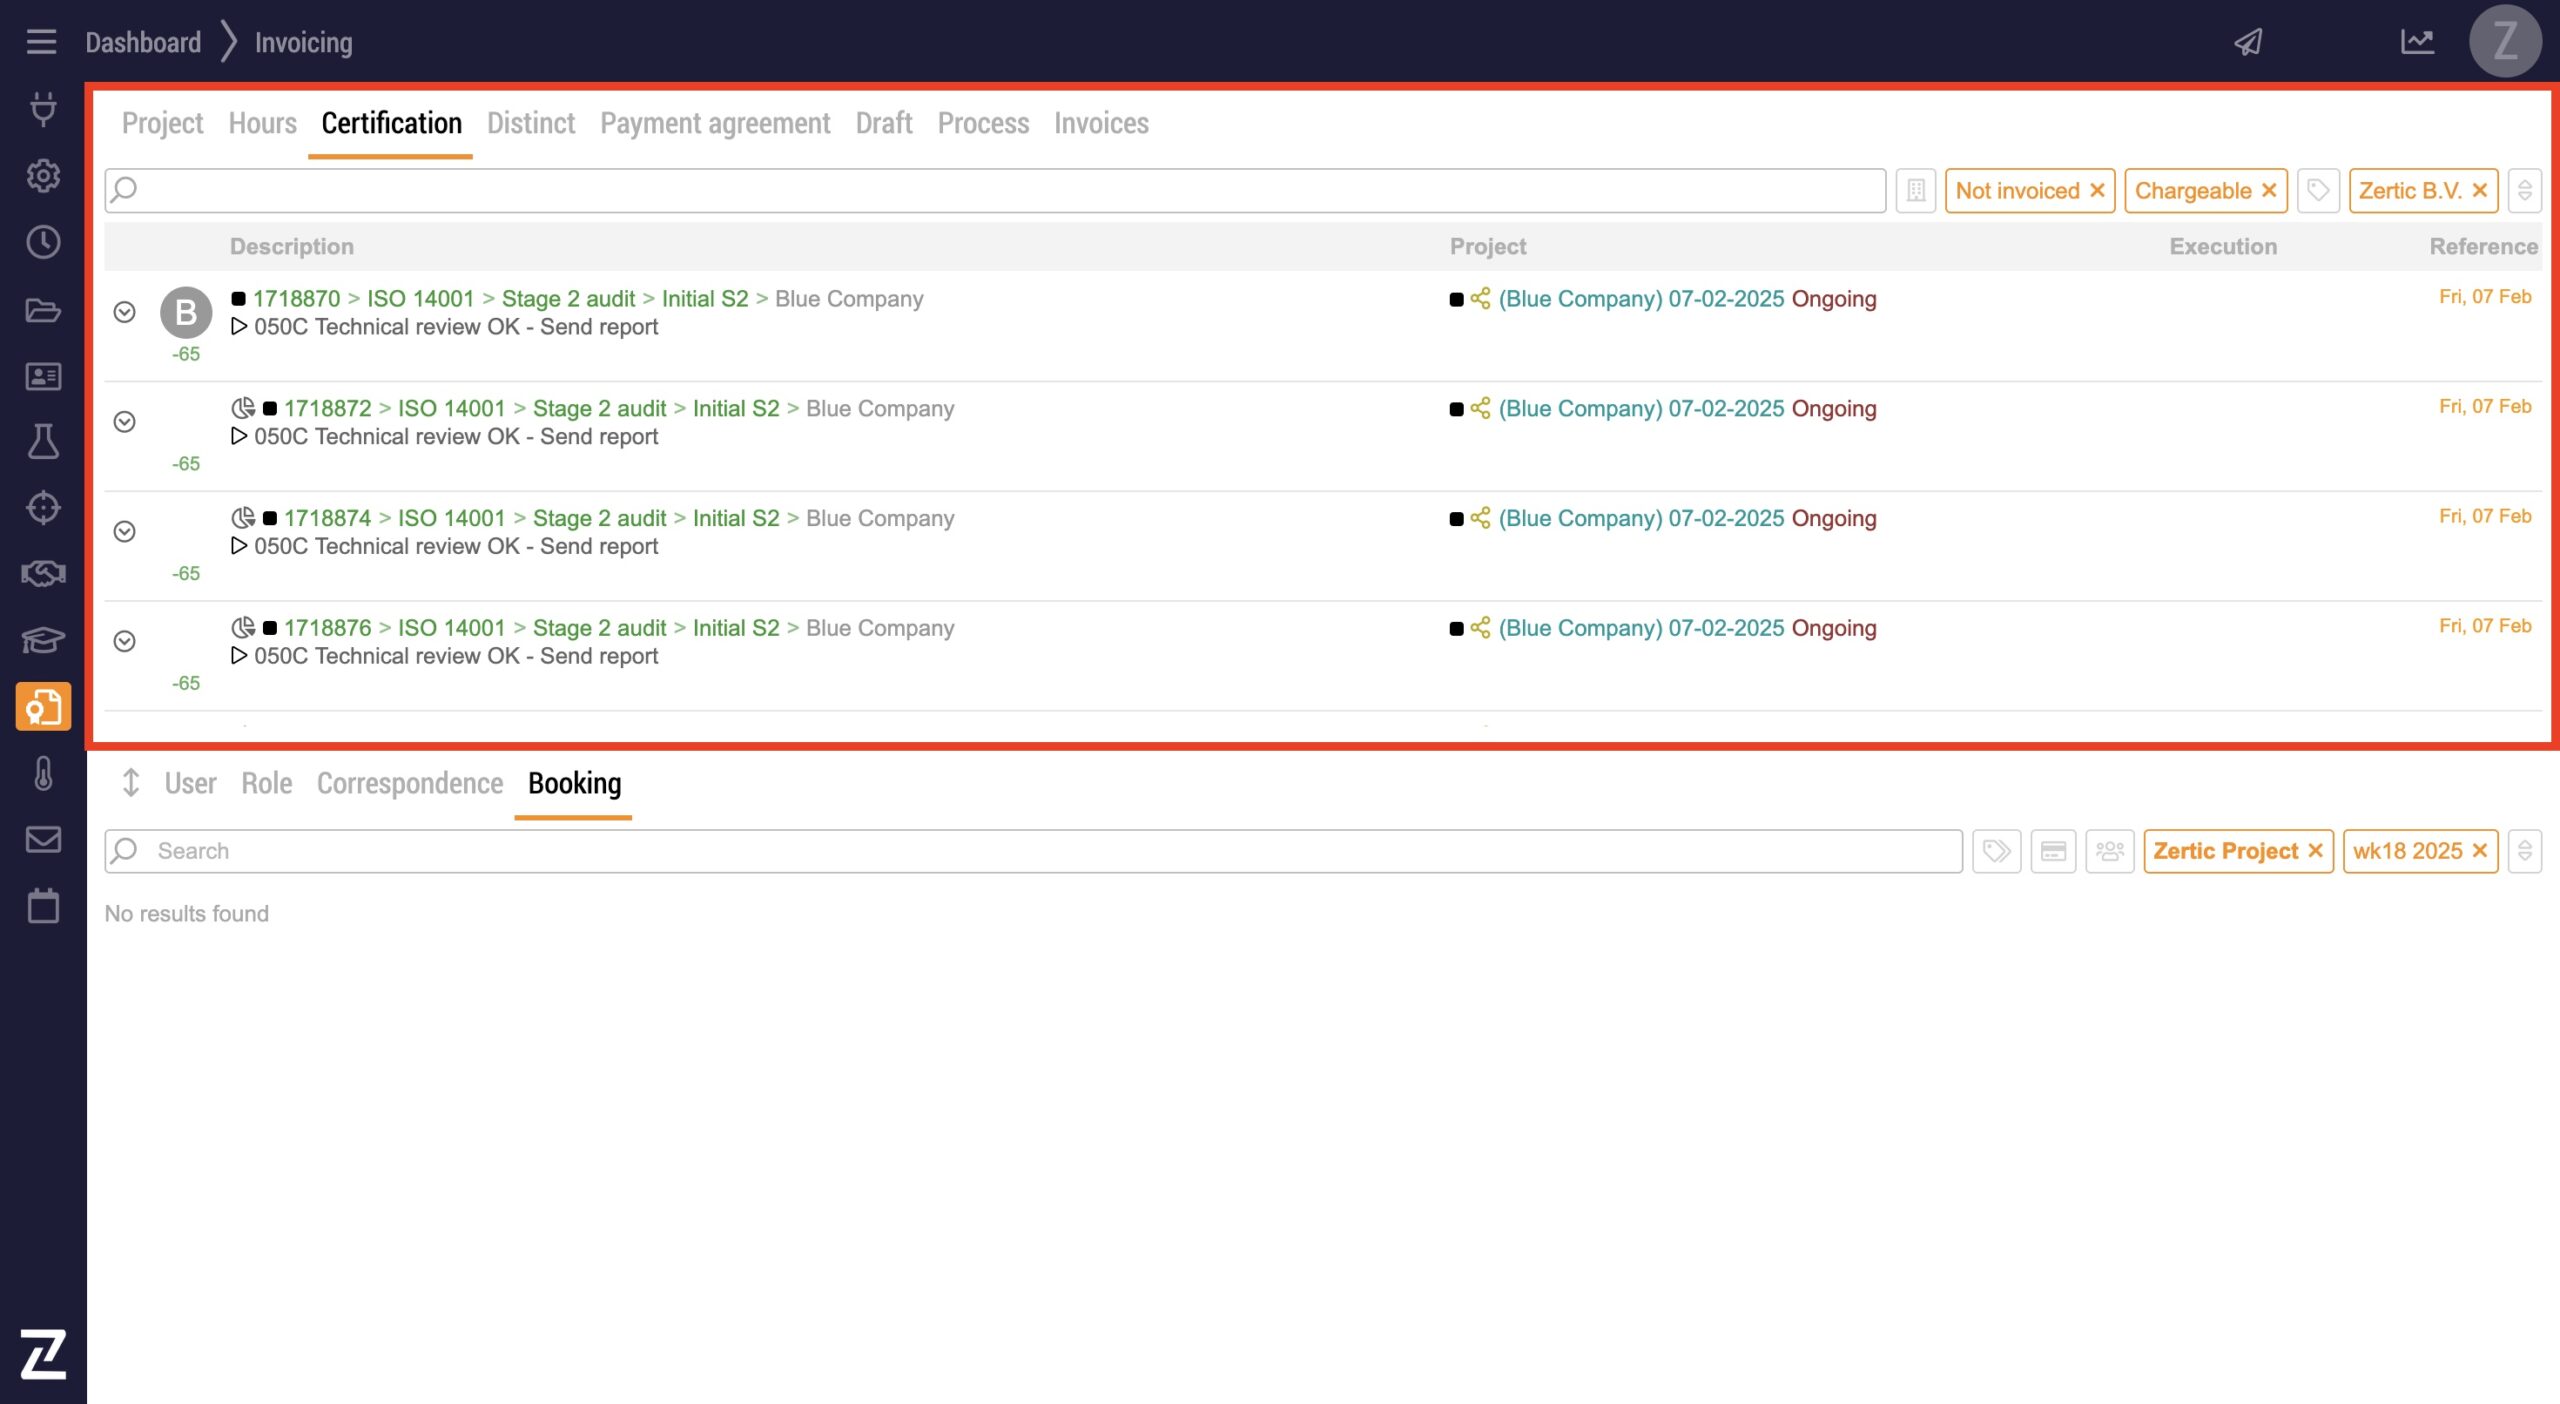This screenshot has height=1404, width=2560.
Task: Click the plug icon in sidebar
Action: pyautogui.click(x=43, y=109)
